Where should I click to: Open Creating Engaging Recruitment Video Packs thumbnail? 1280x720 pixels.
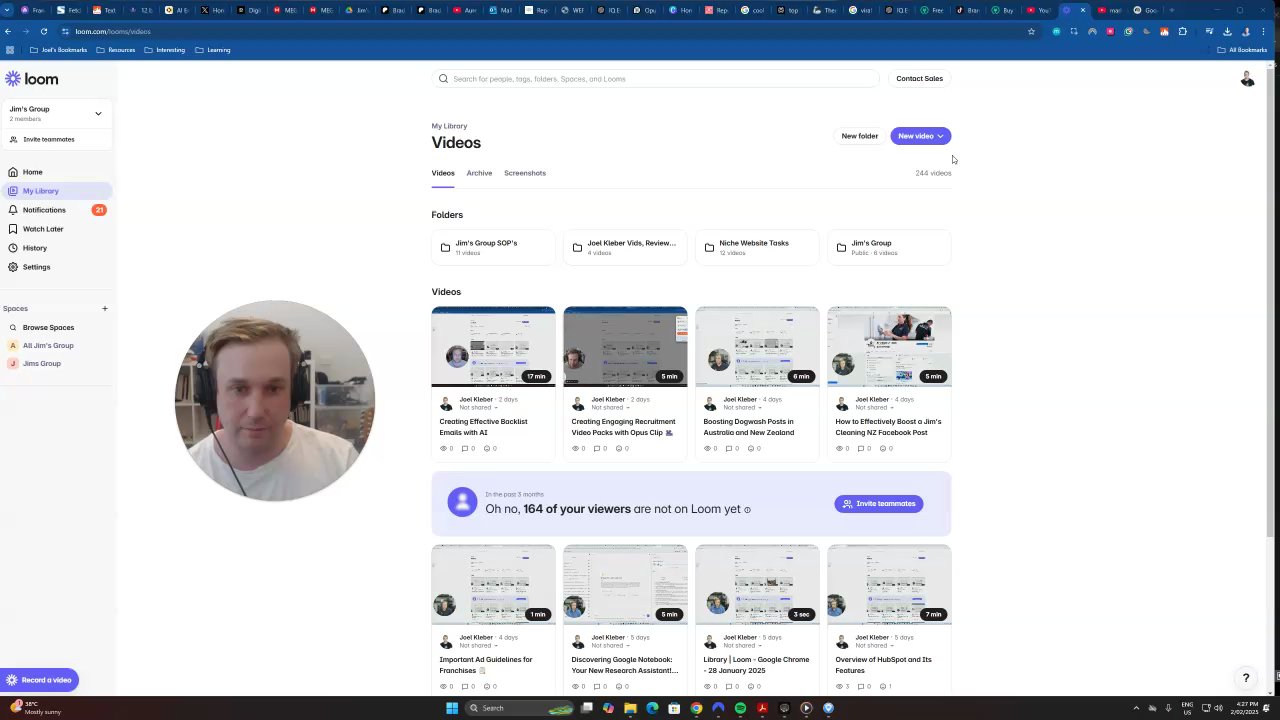[x=625, y=346]
